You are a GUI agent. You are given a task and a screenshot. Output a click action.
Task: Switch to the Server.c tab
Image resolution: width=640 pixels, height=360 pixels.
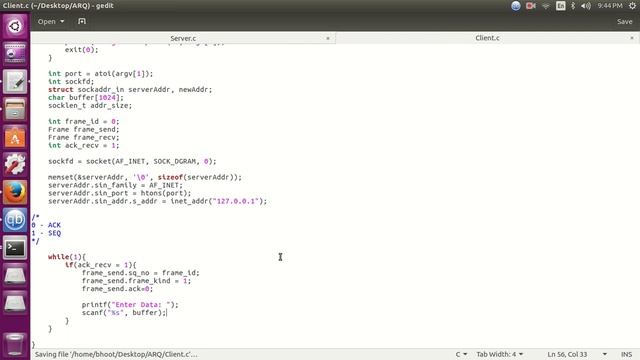[x=183, y=38]
